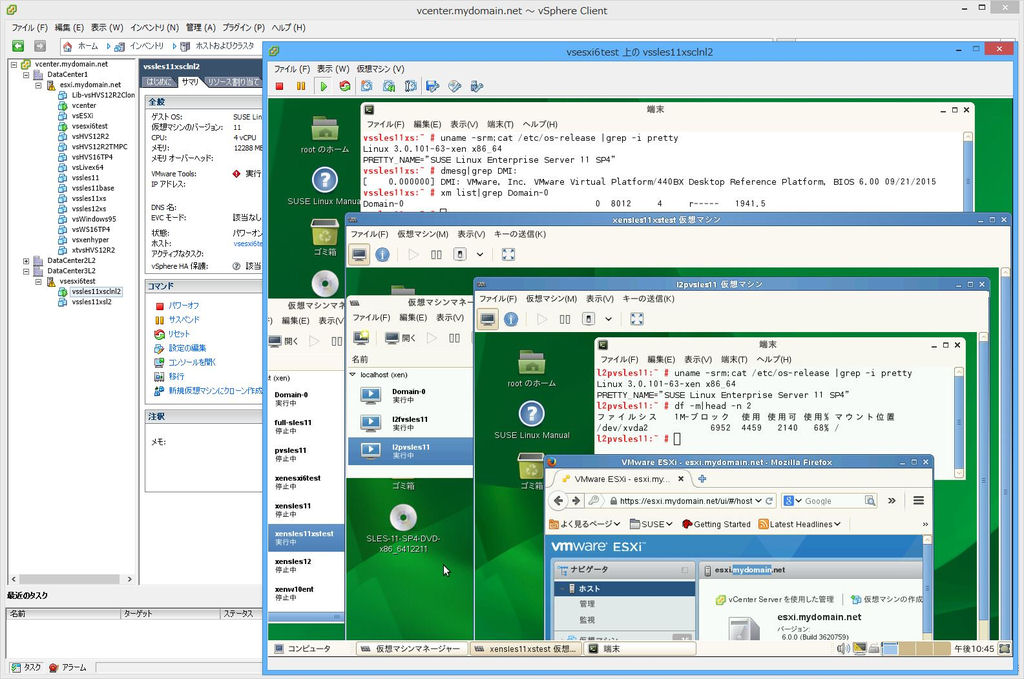Click the USB device connect icon

[477, 86]
